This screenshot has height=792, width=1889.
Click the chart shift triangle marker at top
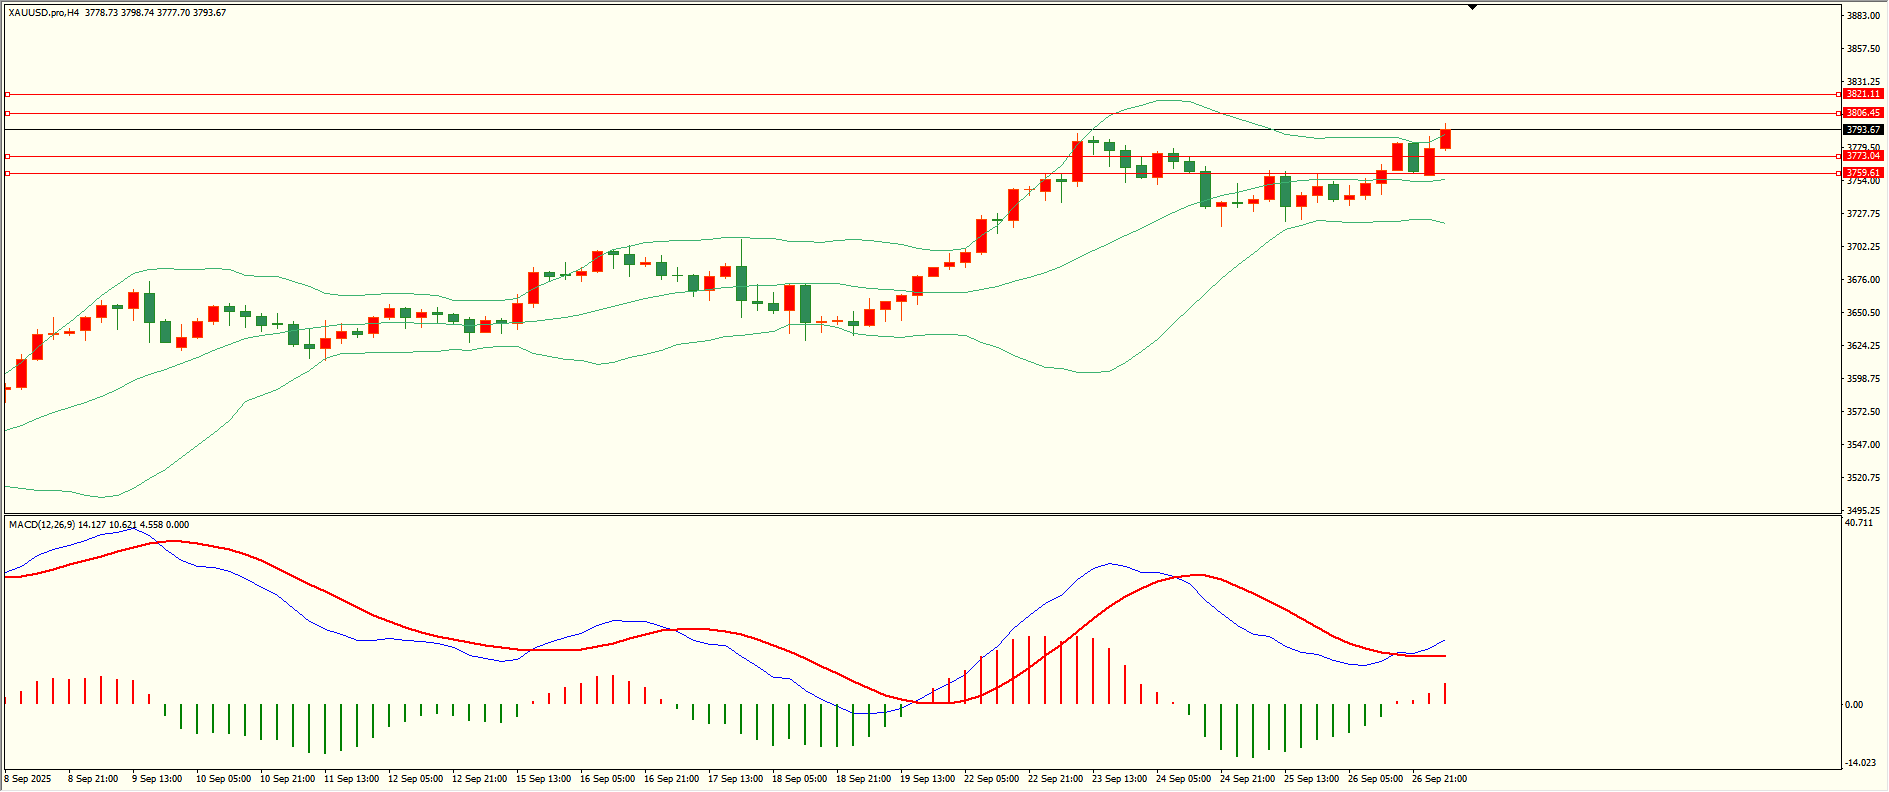tap(1472, 7)
